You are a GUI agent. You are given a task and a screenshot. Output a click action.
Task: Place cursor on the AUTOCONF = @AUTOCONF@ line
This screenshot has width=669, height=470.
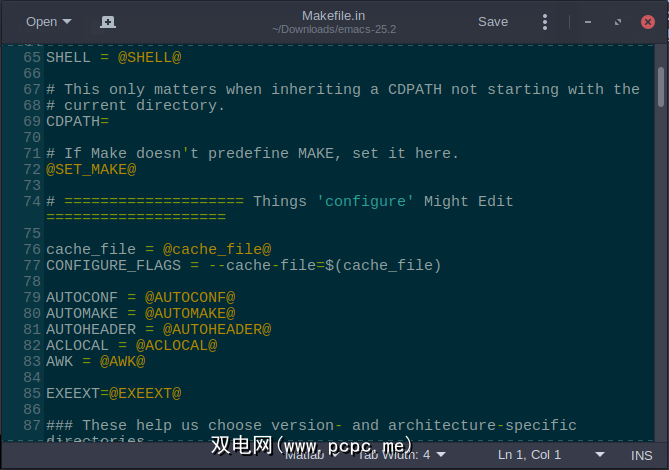click(x=140, y=297)
